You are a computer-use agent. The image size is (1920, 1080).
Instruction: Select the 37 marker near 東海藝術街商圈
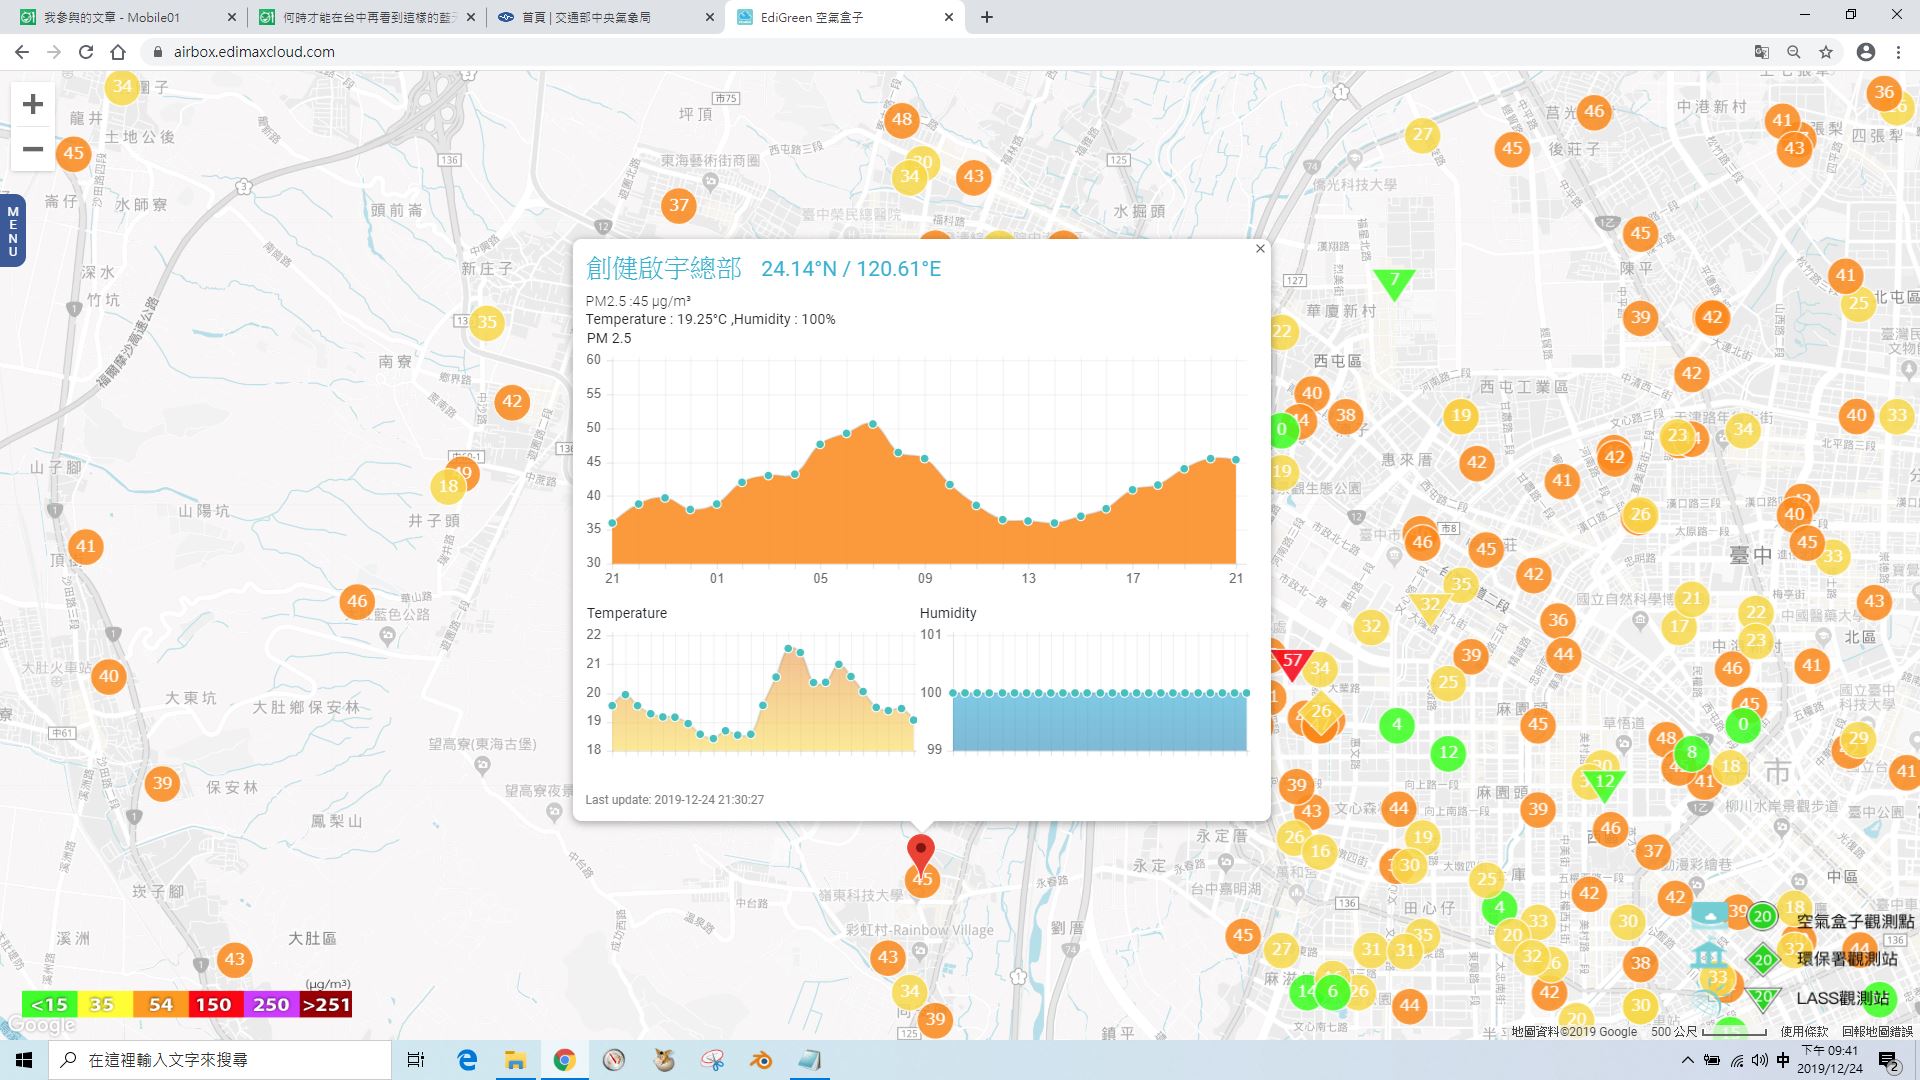tap(679, 205)
